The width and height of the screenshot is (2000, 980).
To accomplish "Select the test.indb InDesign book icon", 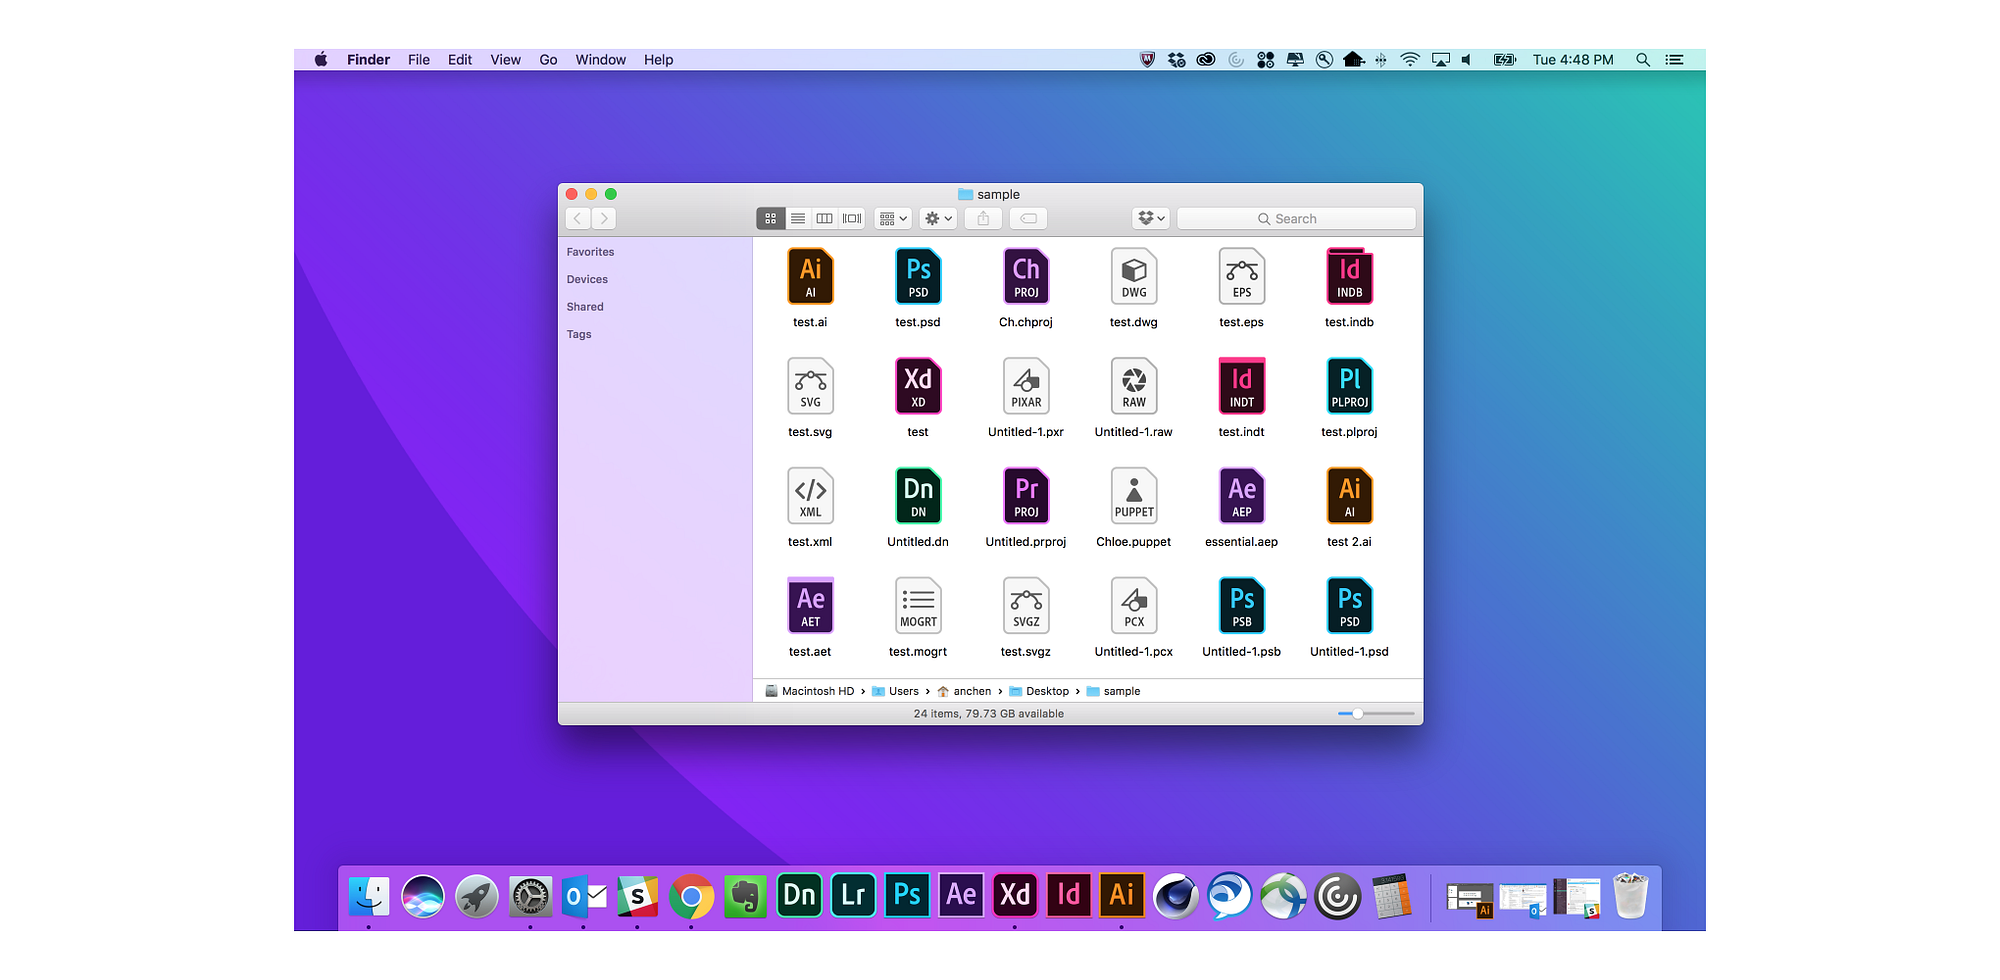I will (1350, 276).
